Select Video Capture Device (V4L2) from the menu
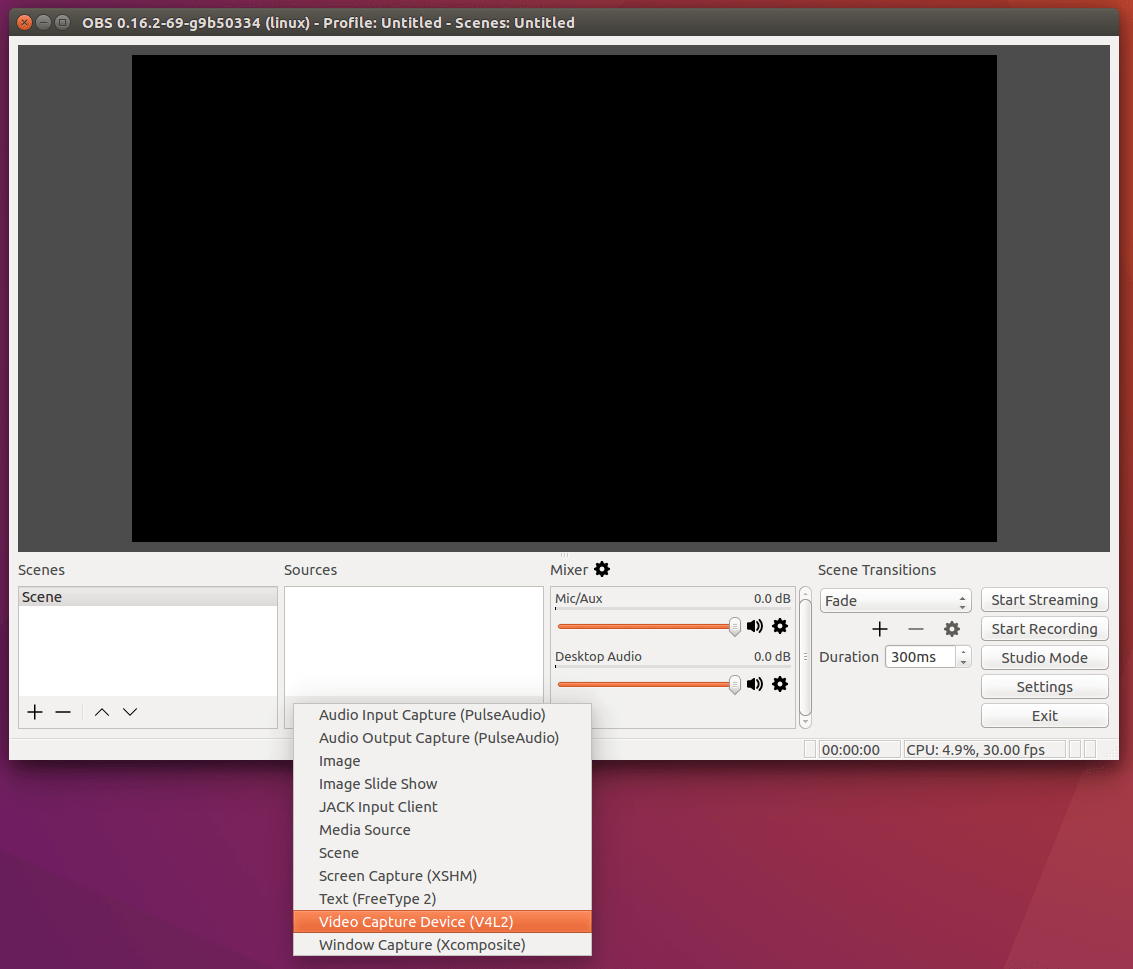This screenshot has height=969, width=1133. [414, 921]
